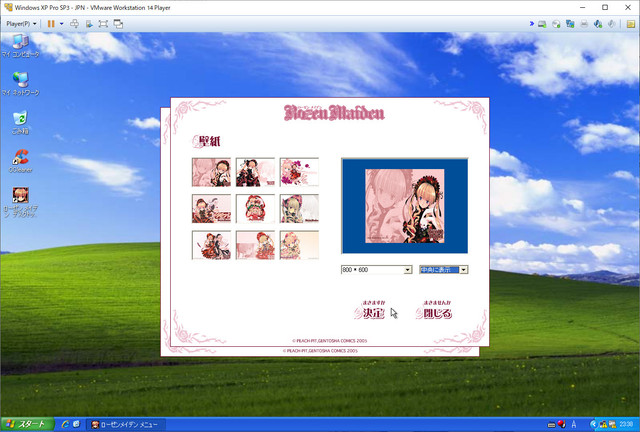
Task: Open the VMware message log icon
Action: click(631, 24)
